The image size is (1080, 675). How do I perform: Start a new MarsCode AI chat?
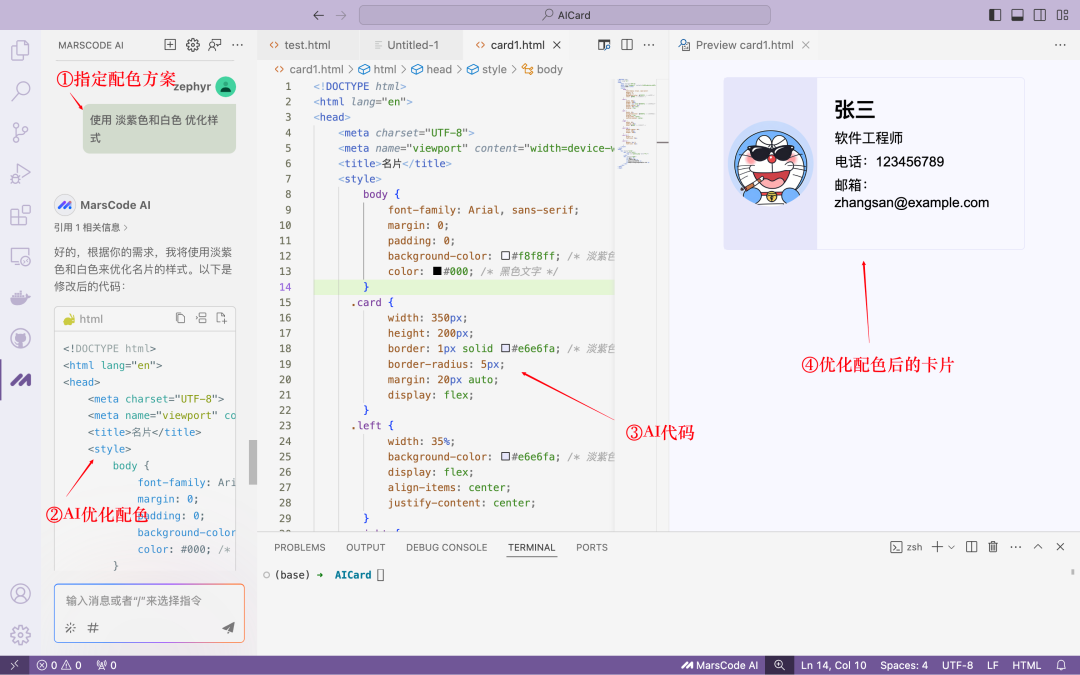pos(170,45)
